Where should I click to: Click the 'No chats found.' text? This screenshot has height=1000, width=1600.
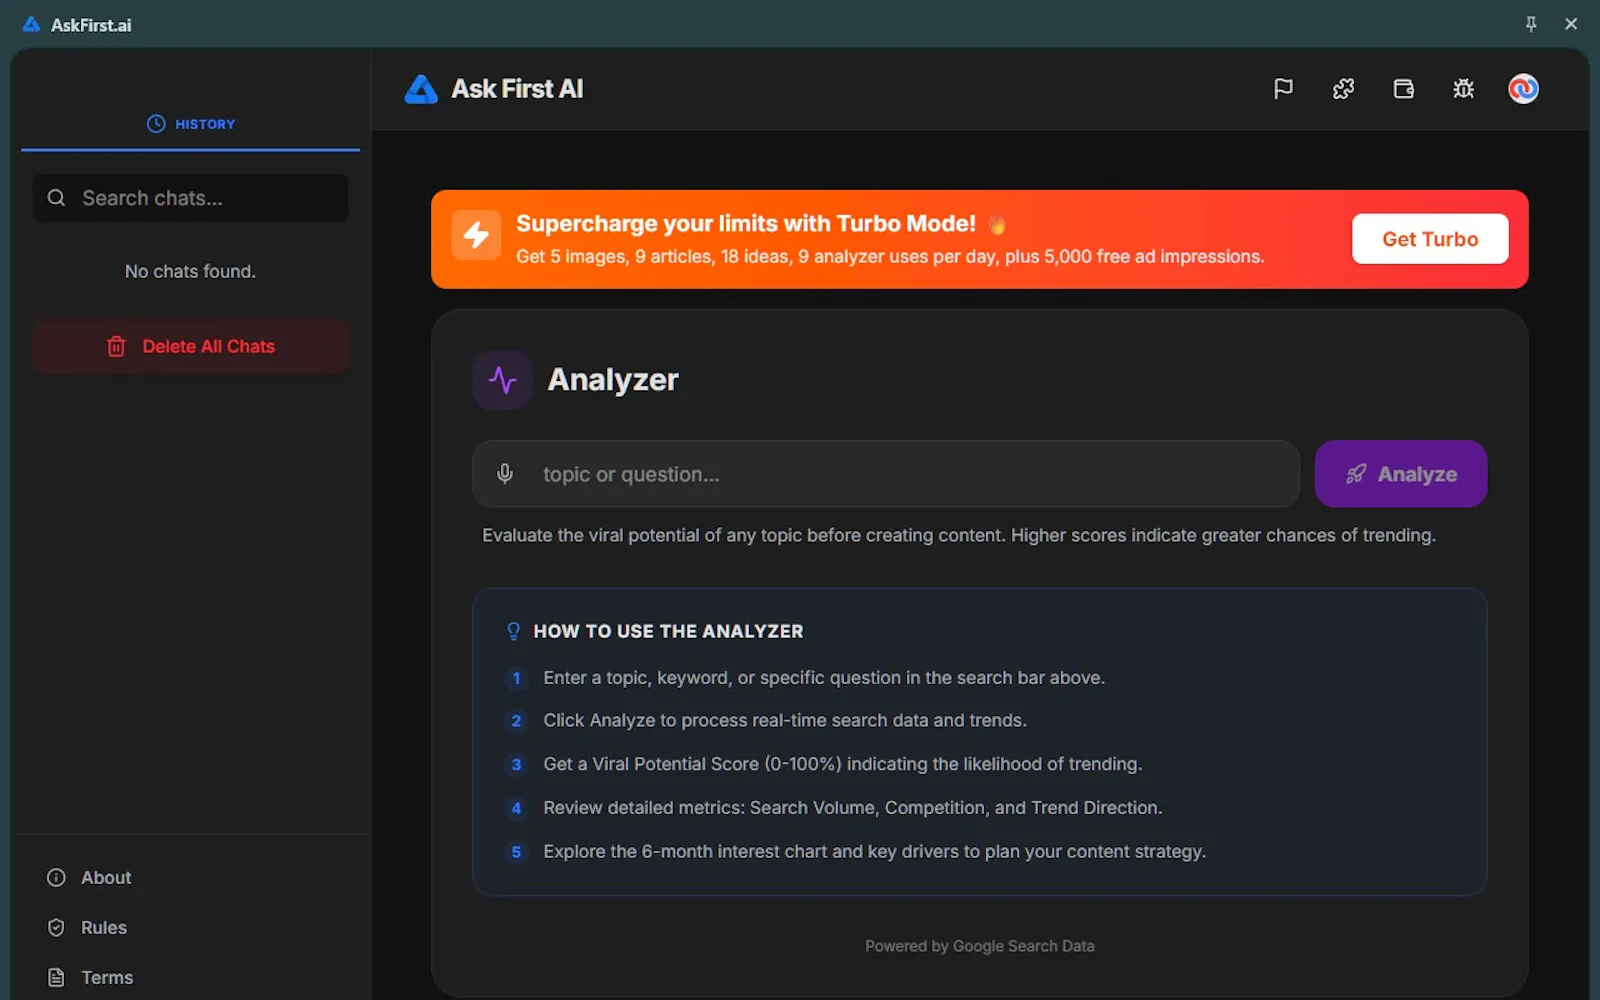pos(190,272)
